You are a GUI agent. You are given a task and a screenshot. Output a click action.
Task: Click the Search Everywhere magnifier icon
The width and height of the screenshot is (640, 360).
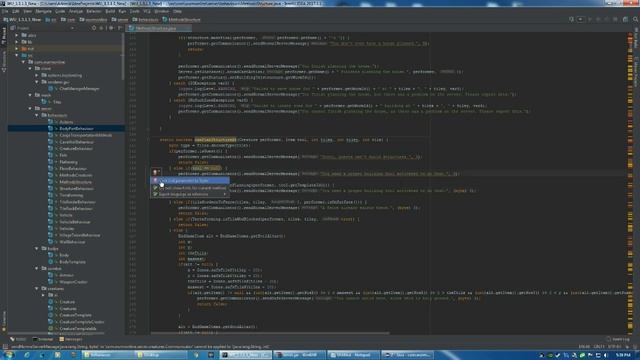636,19
